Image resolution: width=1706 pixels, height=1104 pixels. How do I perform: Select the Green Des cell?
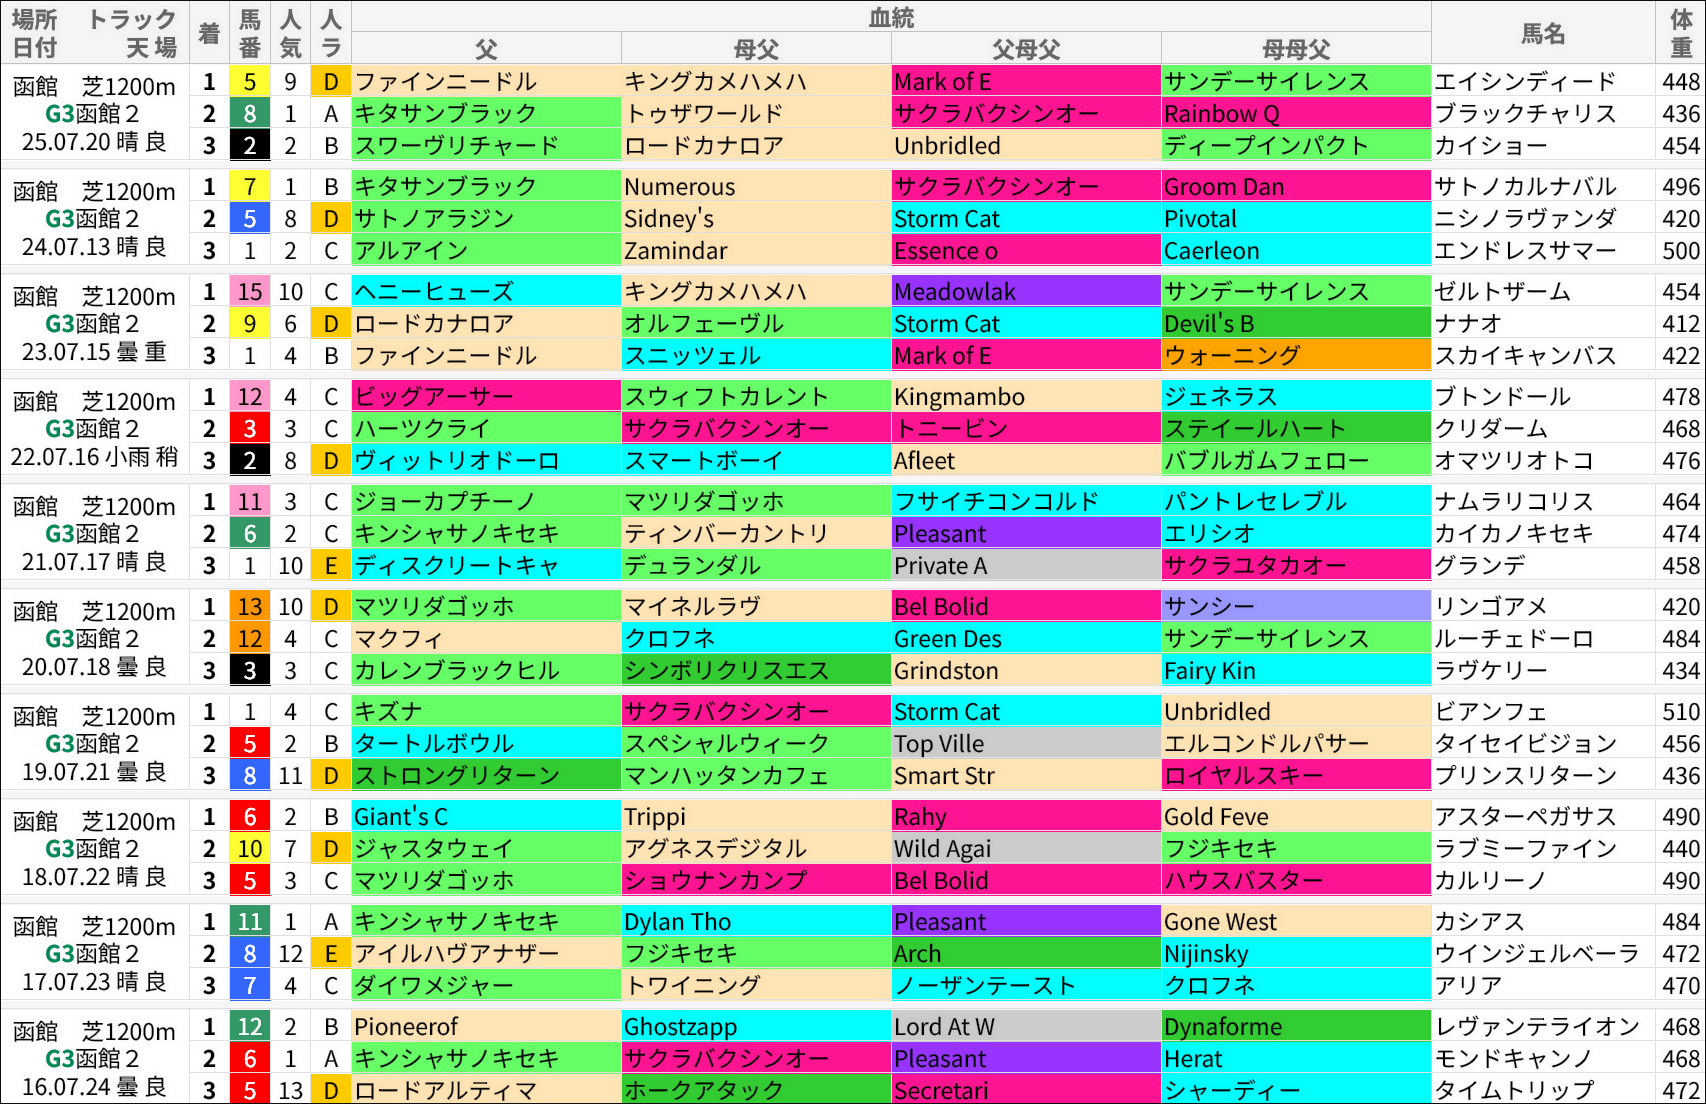pos(1026,638)
